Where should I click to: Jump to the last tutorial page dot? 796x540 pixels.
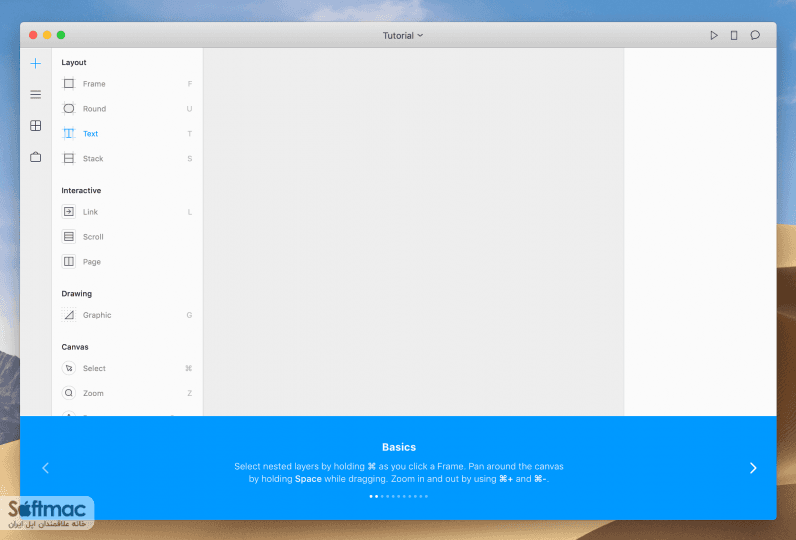426,496
